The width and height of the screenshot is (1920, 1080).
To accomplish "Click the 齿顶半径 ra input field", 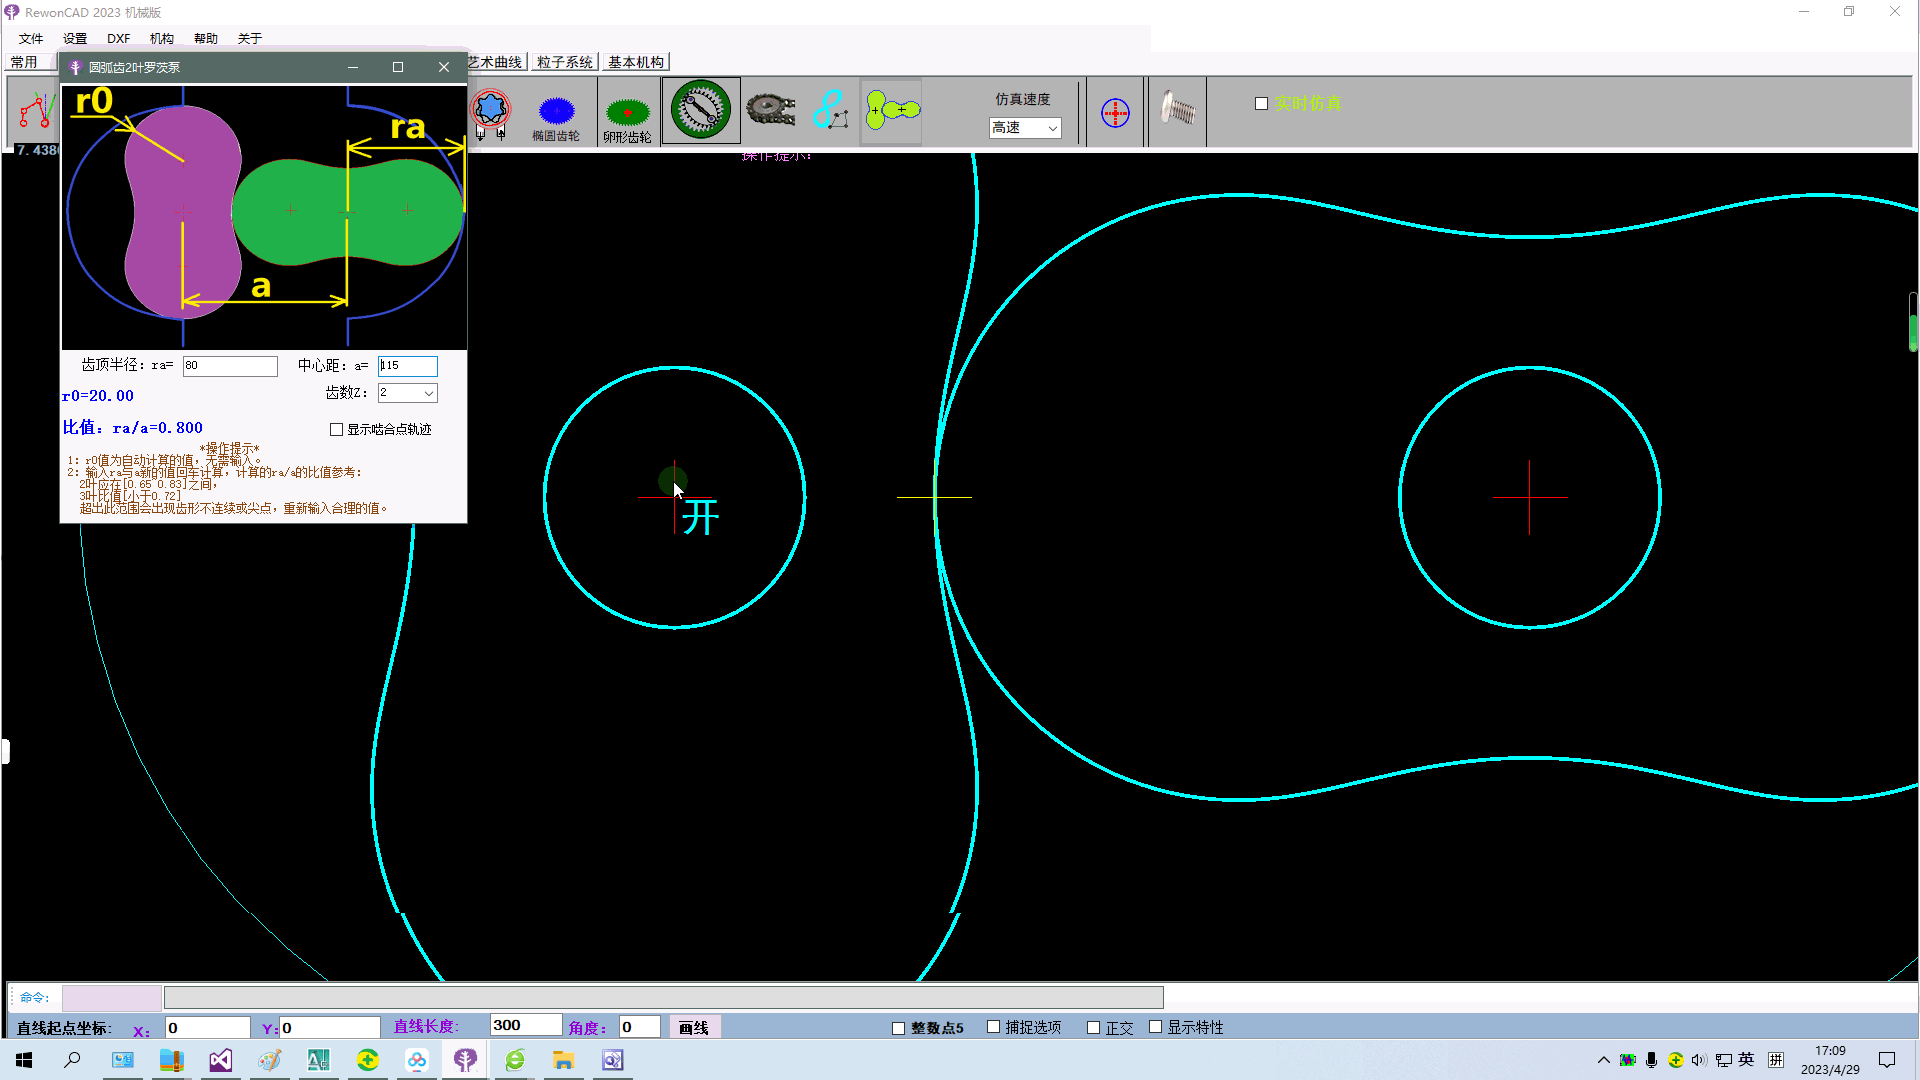I will pyautogui.click(x=230, y=366).
